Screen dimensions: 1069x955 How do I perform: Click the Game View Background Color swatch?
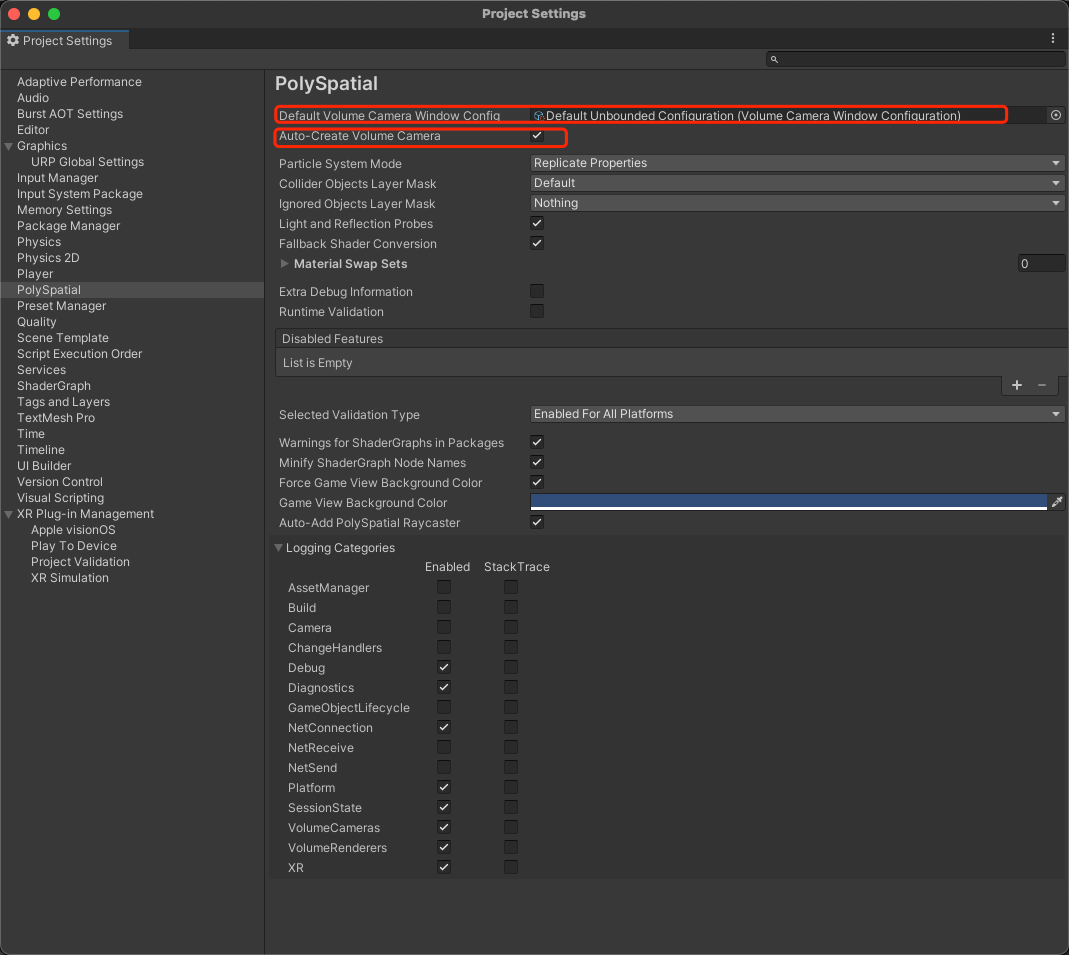[788, 502]
